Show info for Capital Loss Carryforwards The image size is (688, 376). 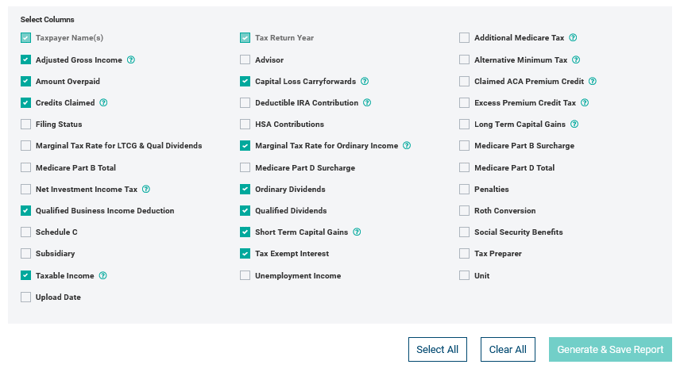point(365,81)
